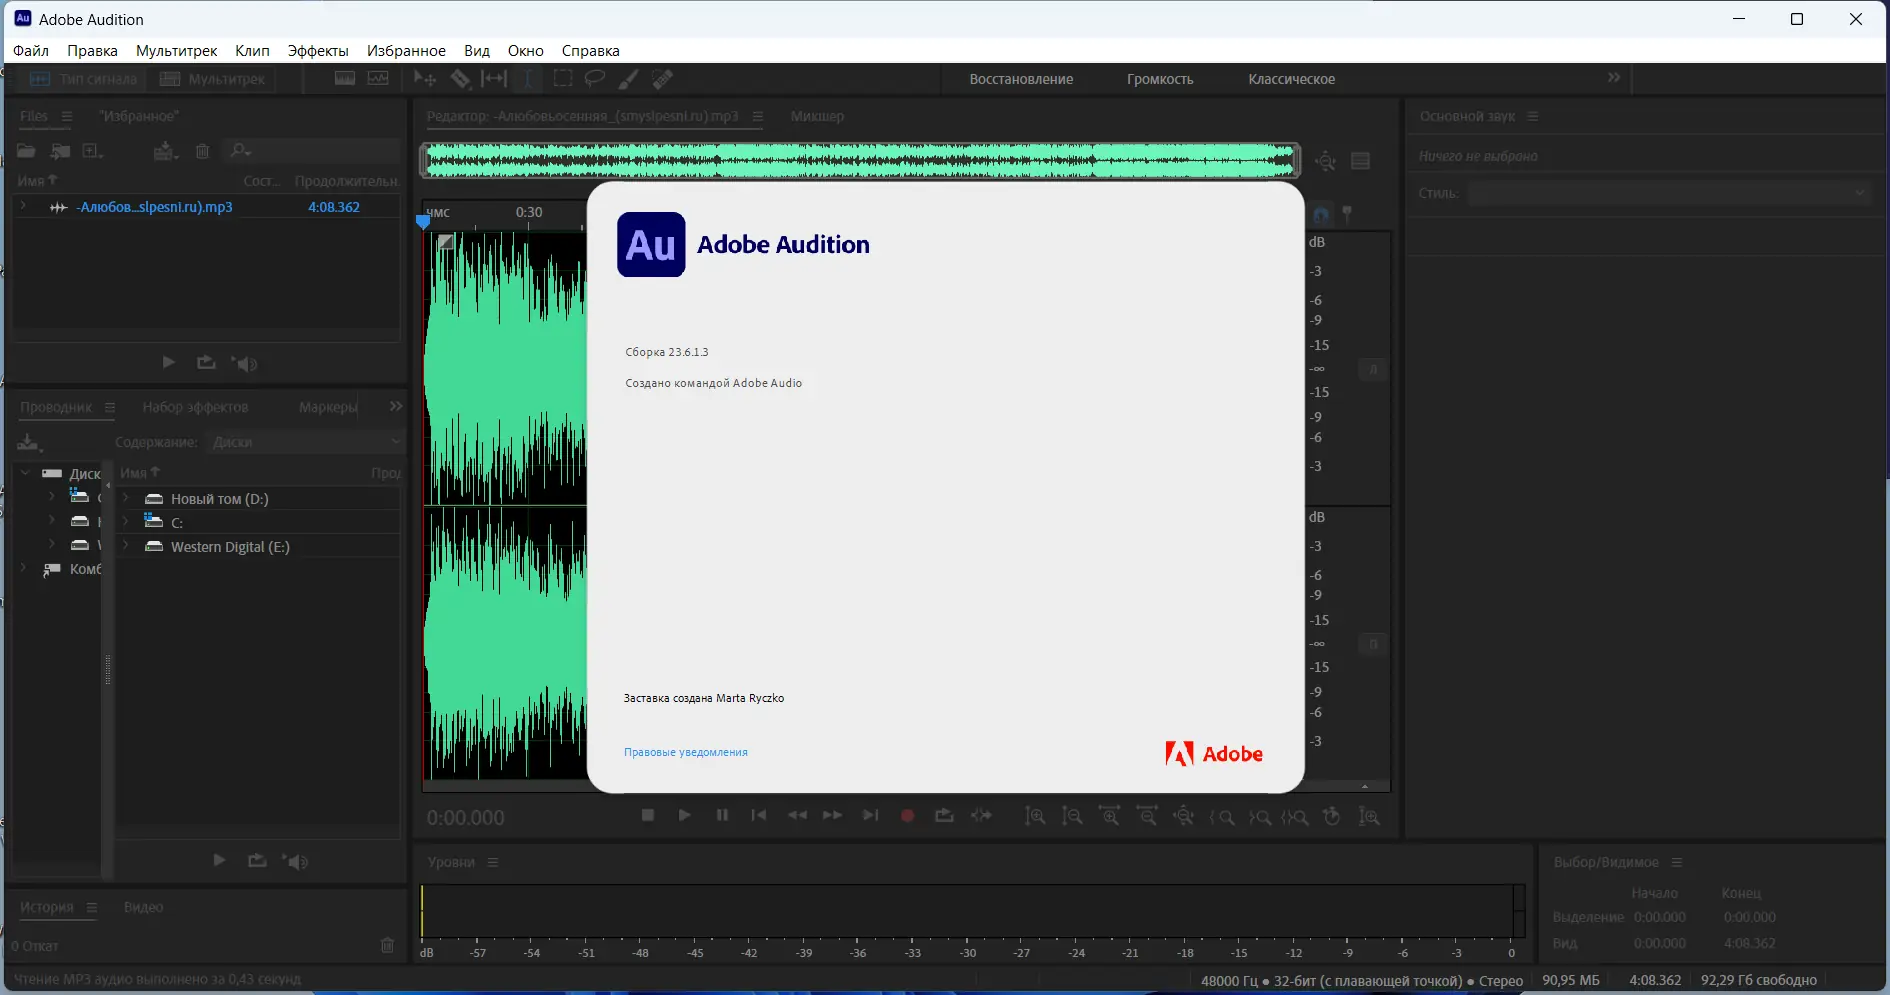Open the Правовые уведомления link

(x=685, y=752)
